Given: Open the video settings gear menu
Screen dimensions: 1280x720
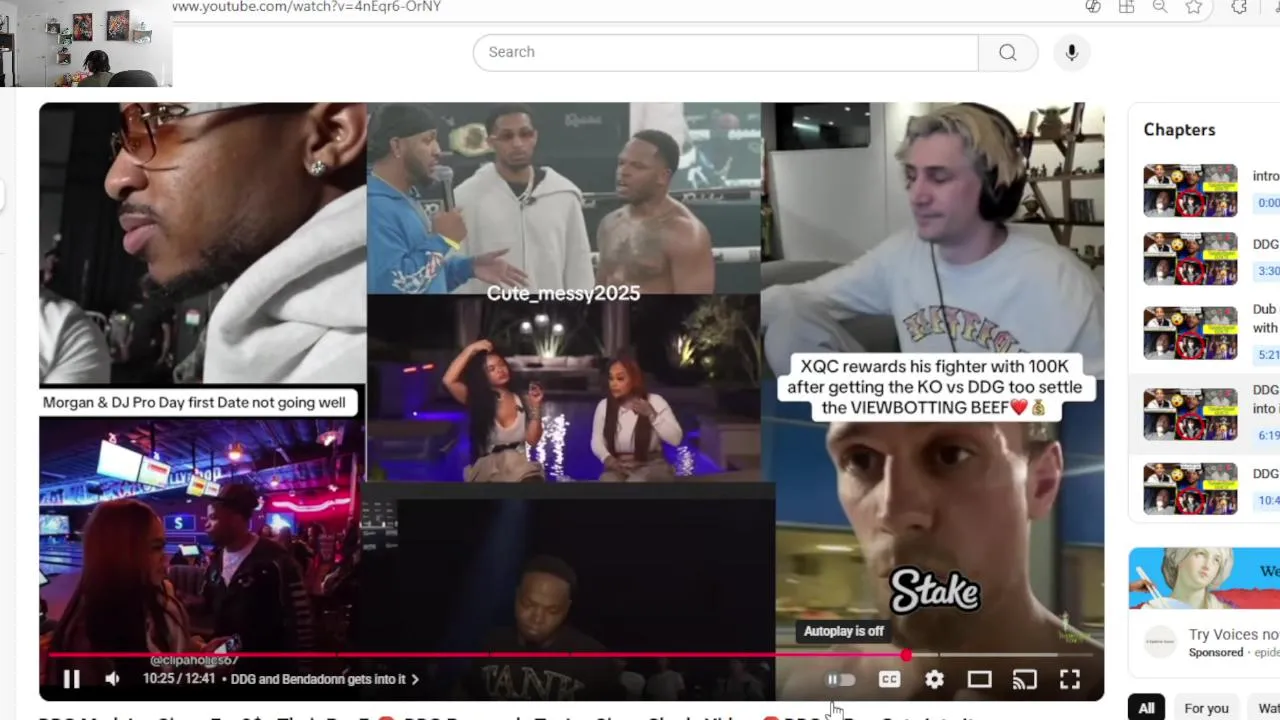Looking at the screenshot, I should [x=934, y=680].
